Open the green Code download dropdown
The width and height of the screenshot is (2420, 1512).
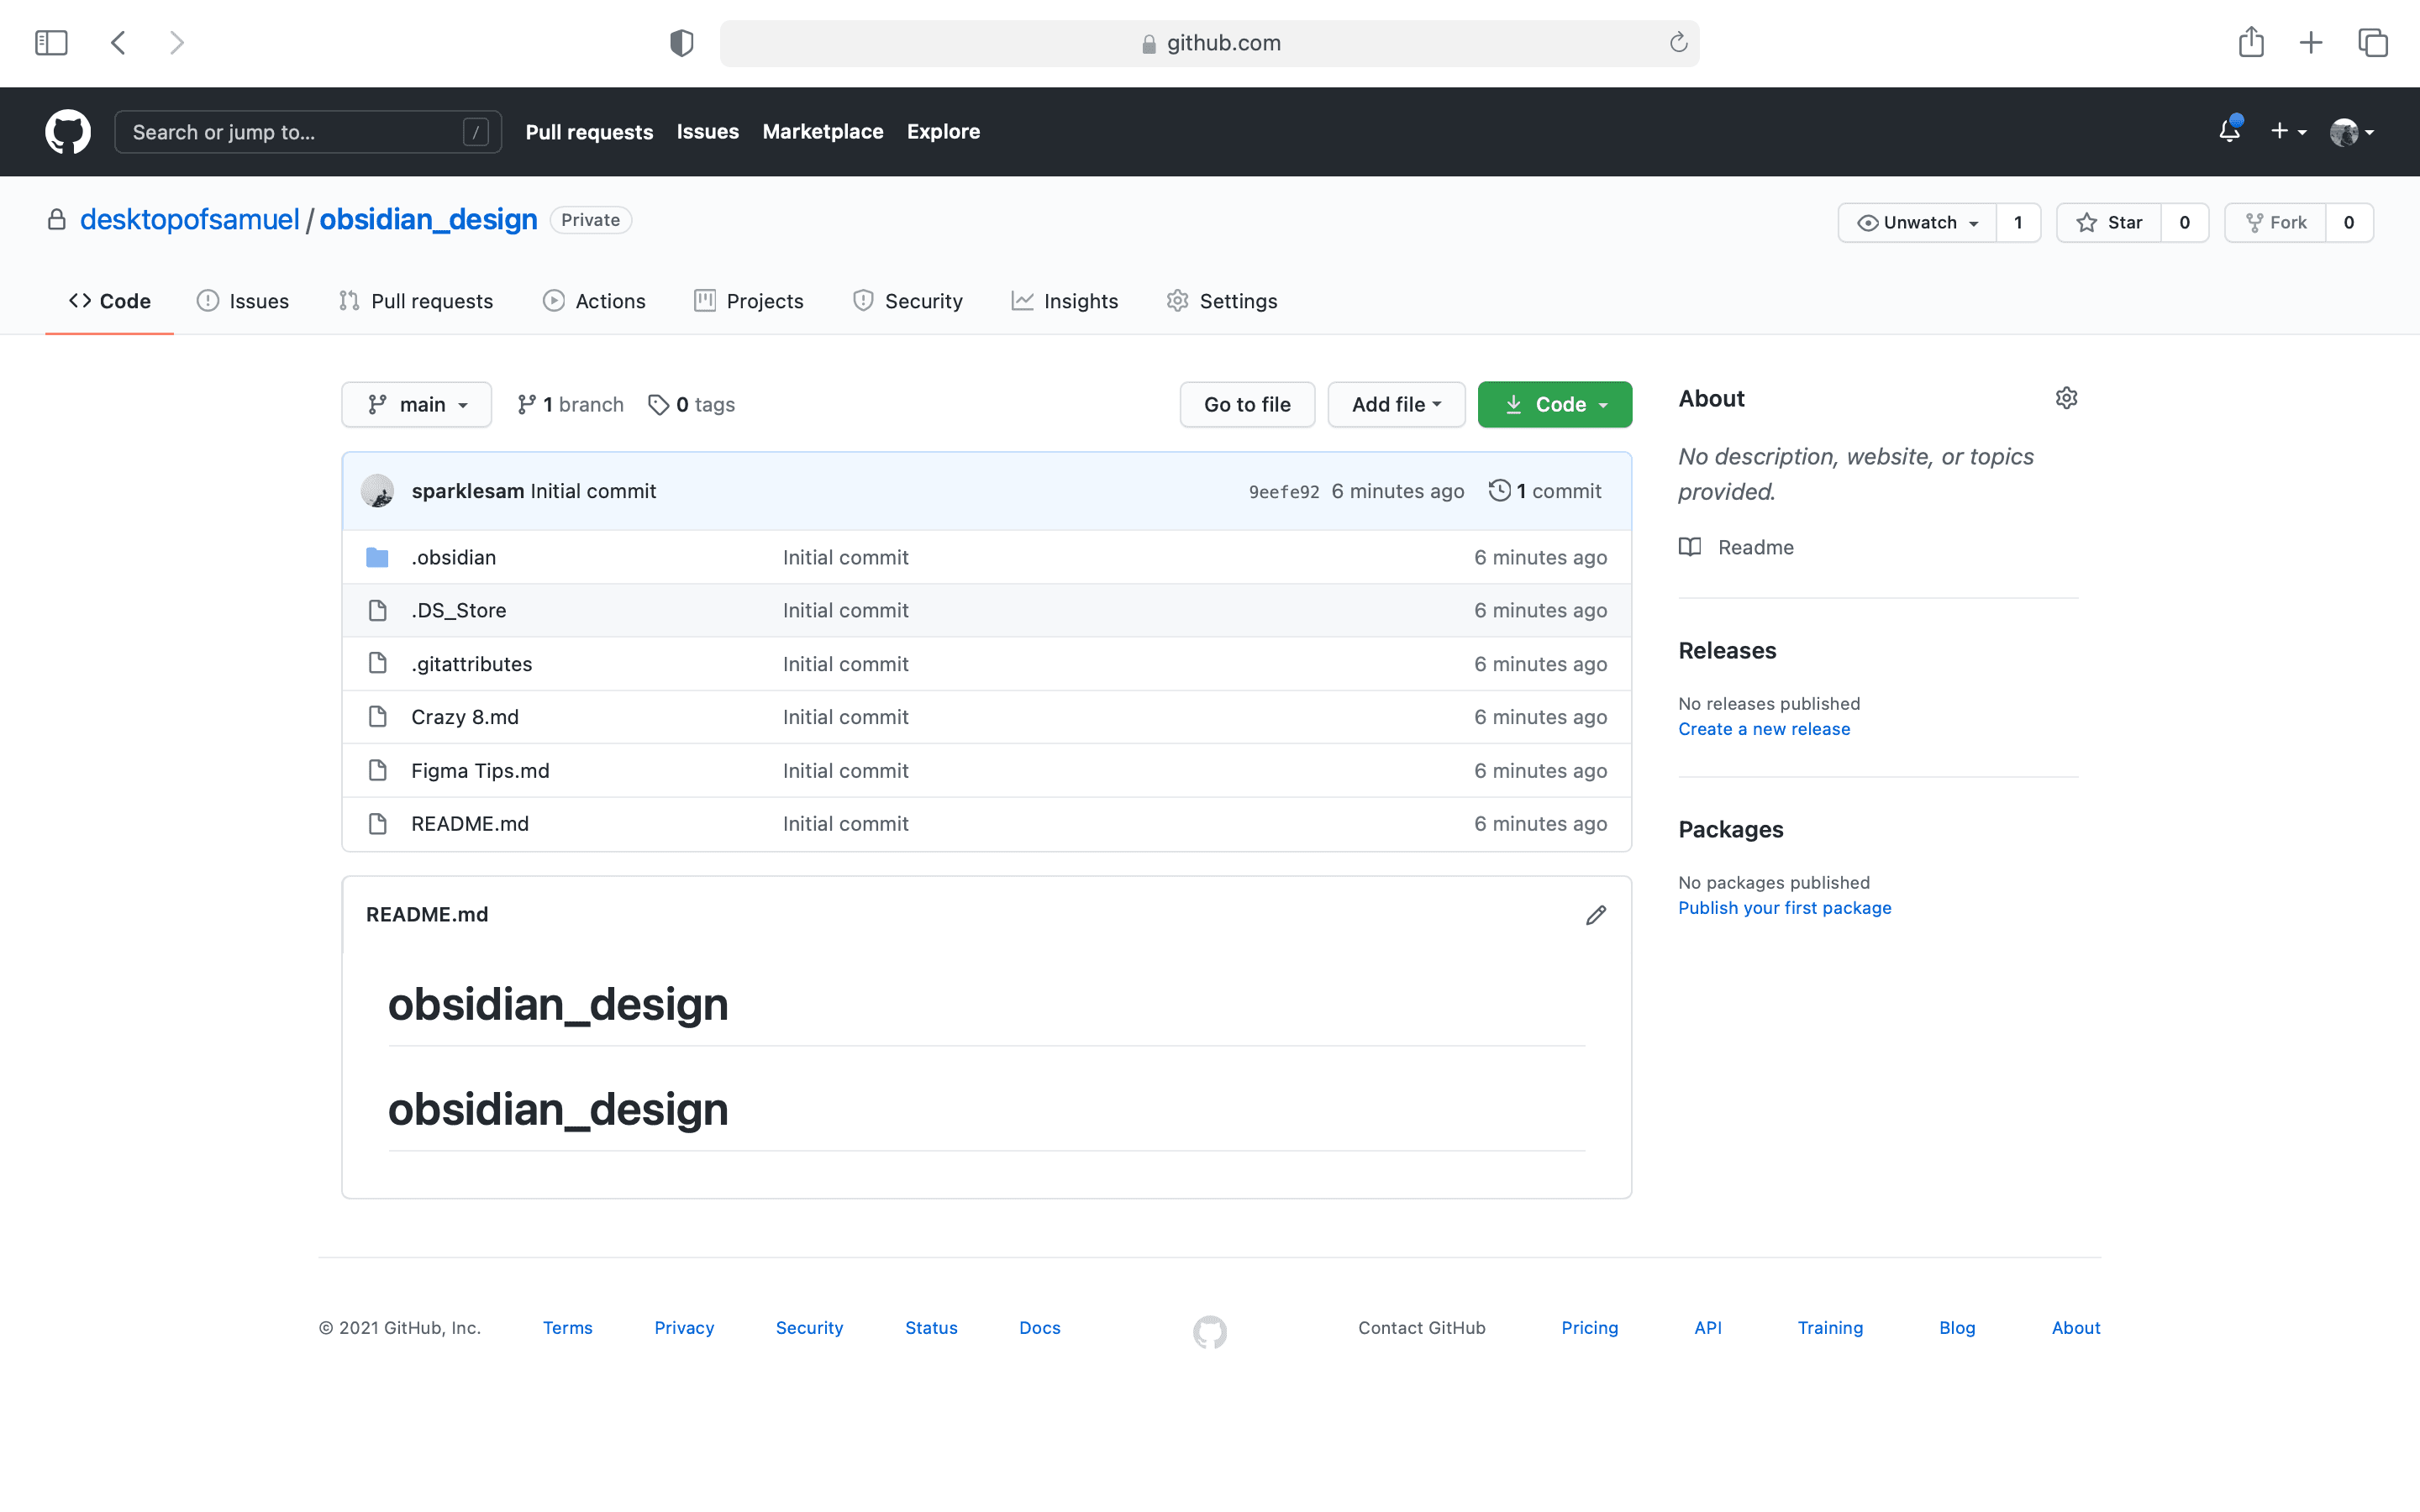coord(1555,404)
